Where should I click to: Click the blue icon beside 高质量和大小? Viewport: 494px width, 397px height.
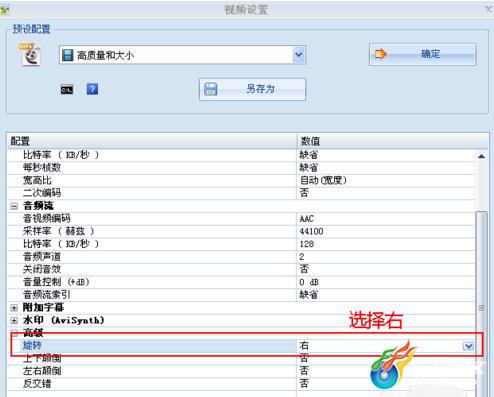[x=68, y=55]
